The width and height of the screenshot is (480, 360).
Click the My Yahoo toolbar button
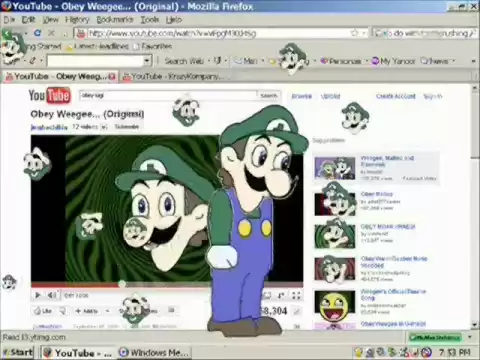(393, 61)
